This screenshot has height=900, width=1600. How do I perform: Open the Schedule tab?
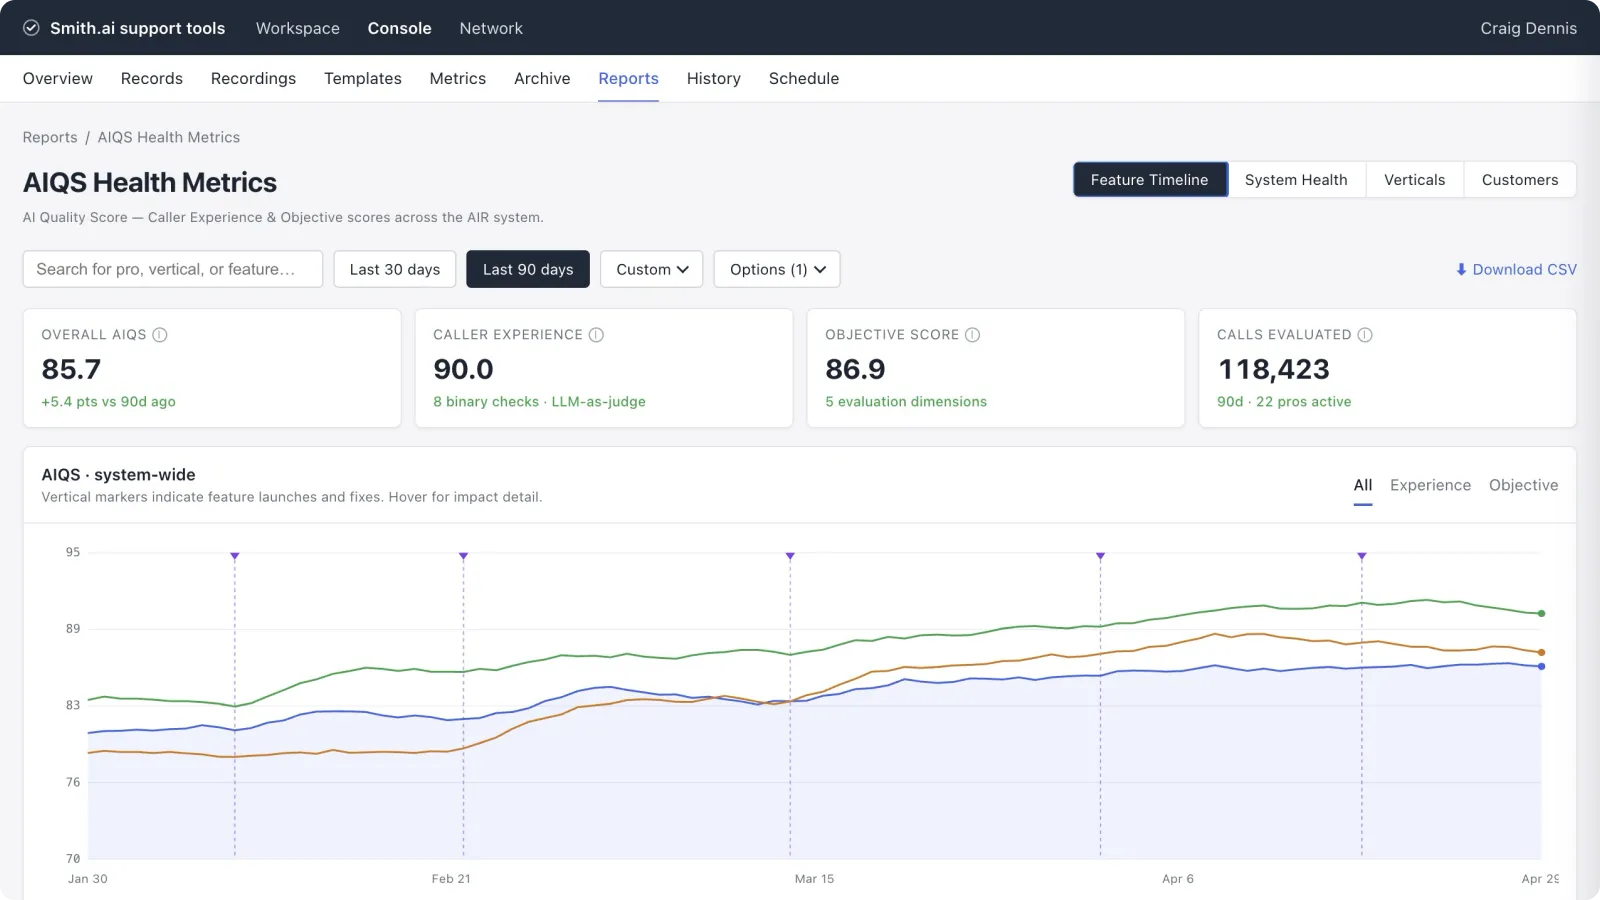[804, 78]
